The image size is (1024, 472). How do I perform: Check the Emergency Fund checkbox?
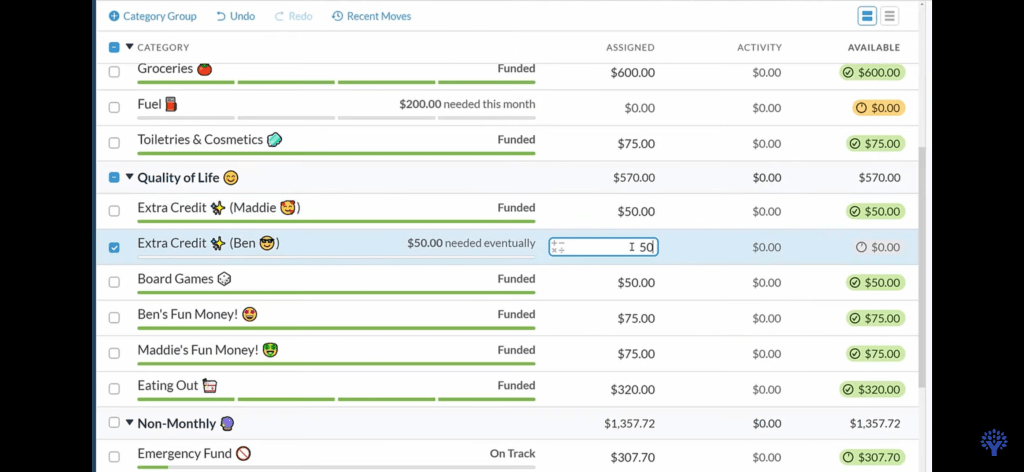point(114,457)
